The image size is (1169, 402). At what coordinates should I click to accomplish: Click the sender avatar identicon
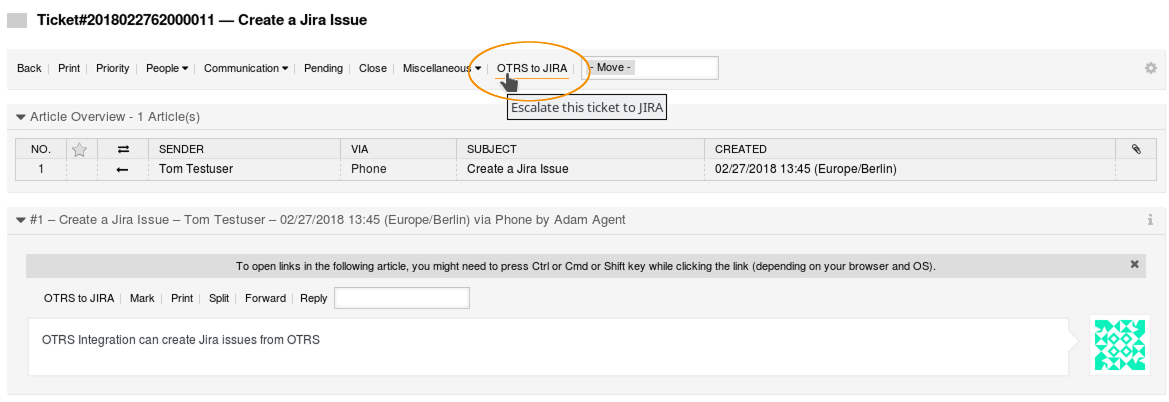tap(1119, 345)
